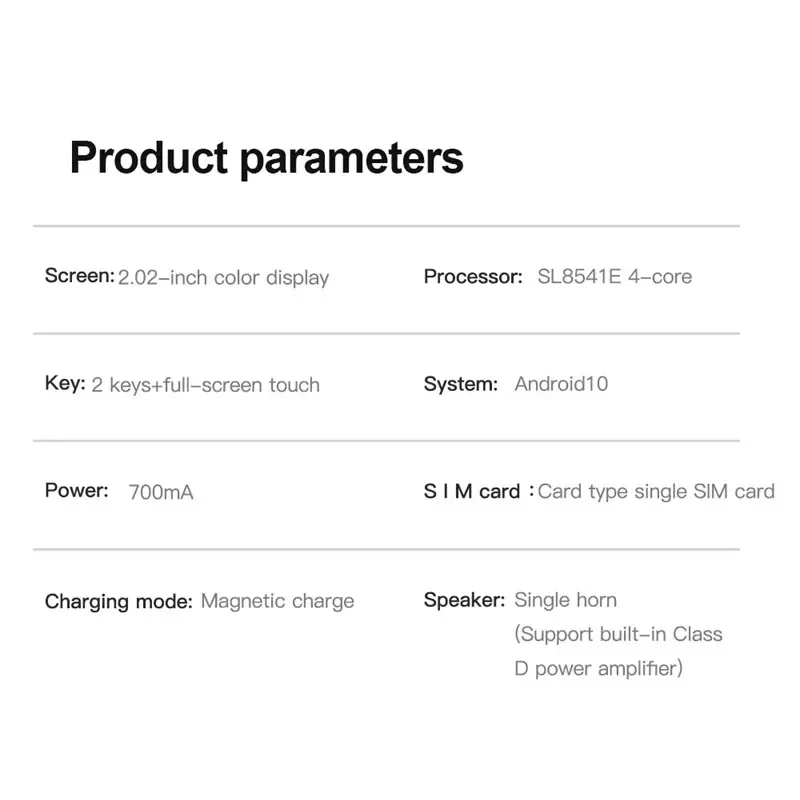Select the "System:" label
This screenshot has height=800, width=800.
click(460, 384)
